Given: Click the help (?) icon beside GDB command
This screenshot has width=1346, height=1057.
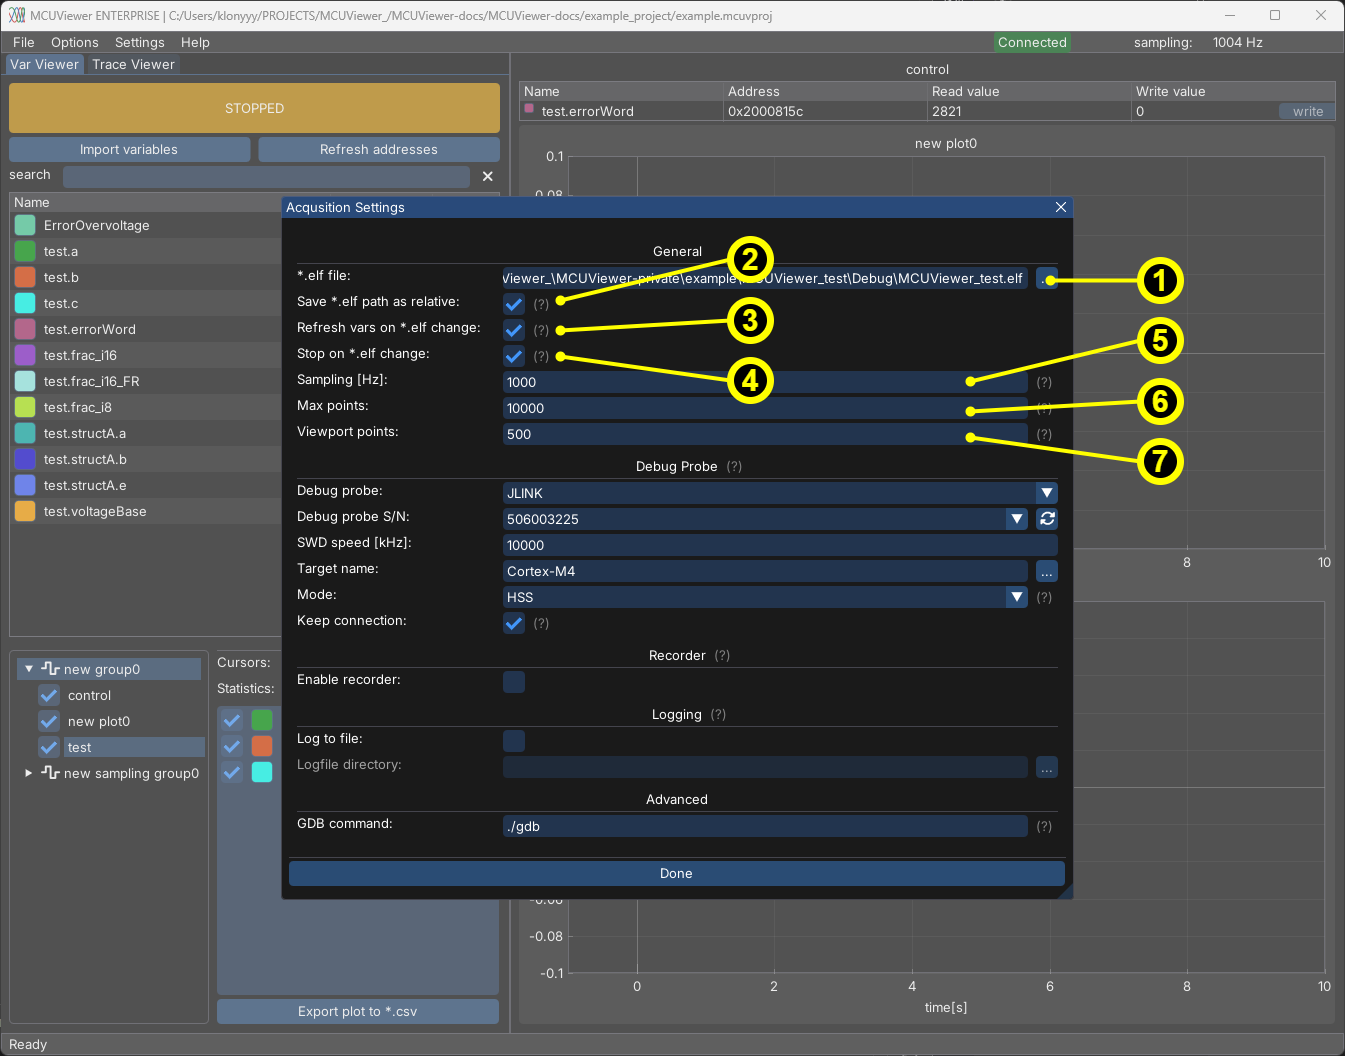Looking at the screenshot, I should [1044, 827].
